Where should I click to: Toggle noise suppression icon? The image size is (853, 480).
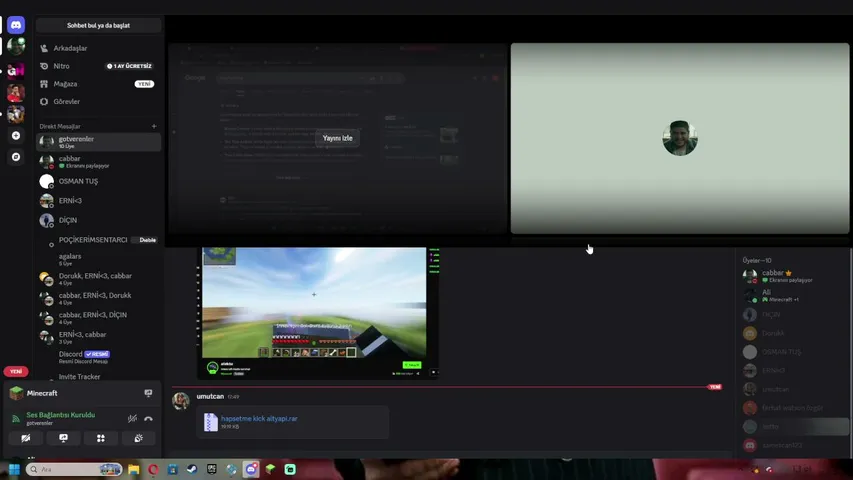click(132, 419)
